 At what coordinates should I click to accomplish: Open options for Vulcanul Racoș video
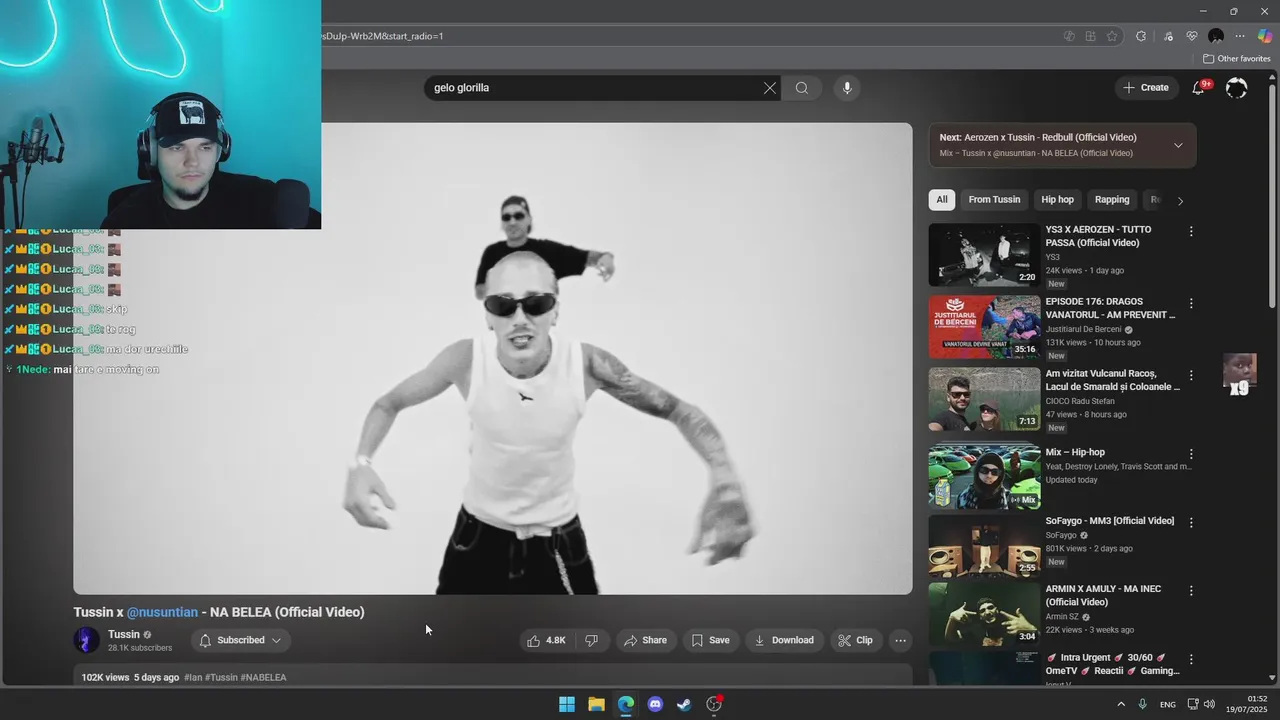[1190, 375]
